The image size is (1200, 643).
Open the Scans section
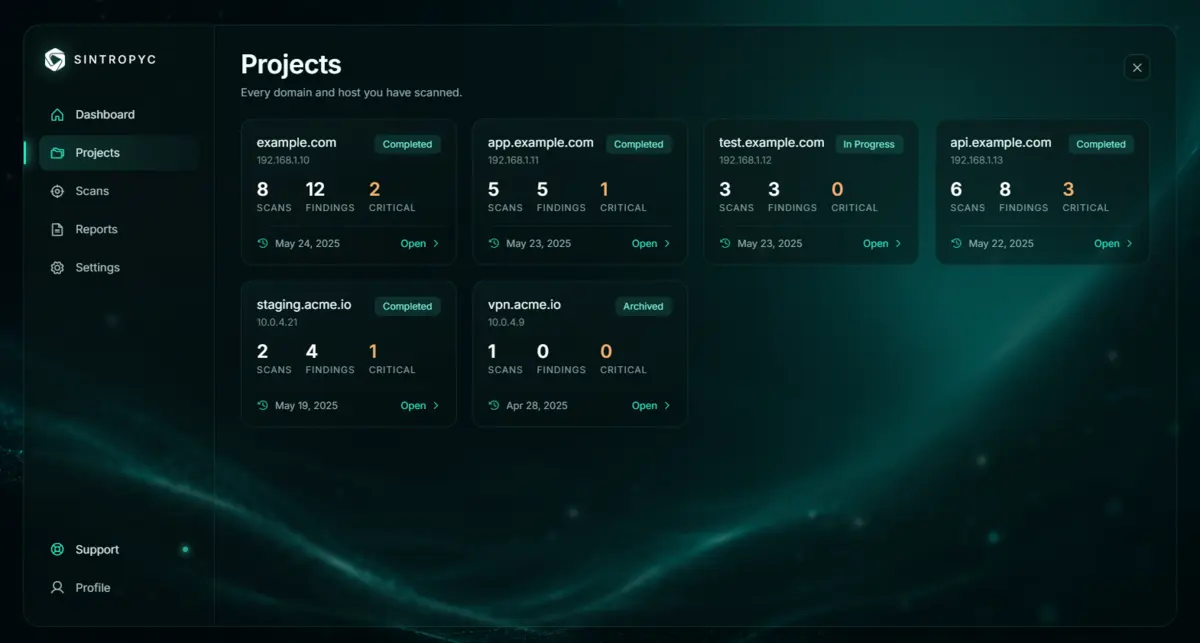coord(118,191)
